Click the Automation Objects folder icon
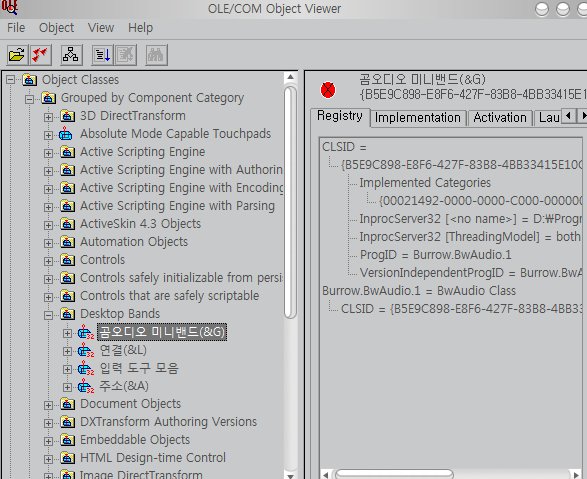Viewport: 587px width, 479px height. (67, 242)
